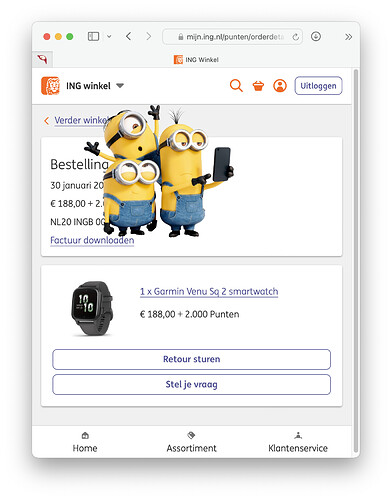
Task: Open the sidebar options dropdown chevron
Action: point(109,36)
